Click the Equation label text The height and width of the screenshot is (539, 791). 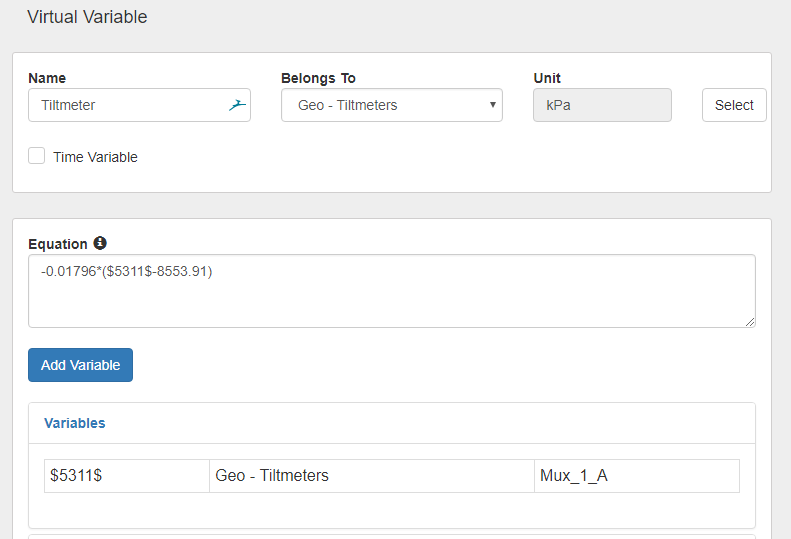pos(58,244)
